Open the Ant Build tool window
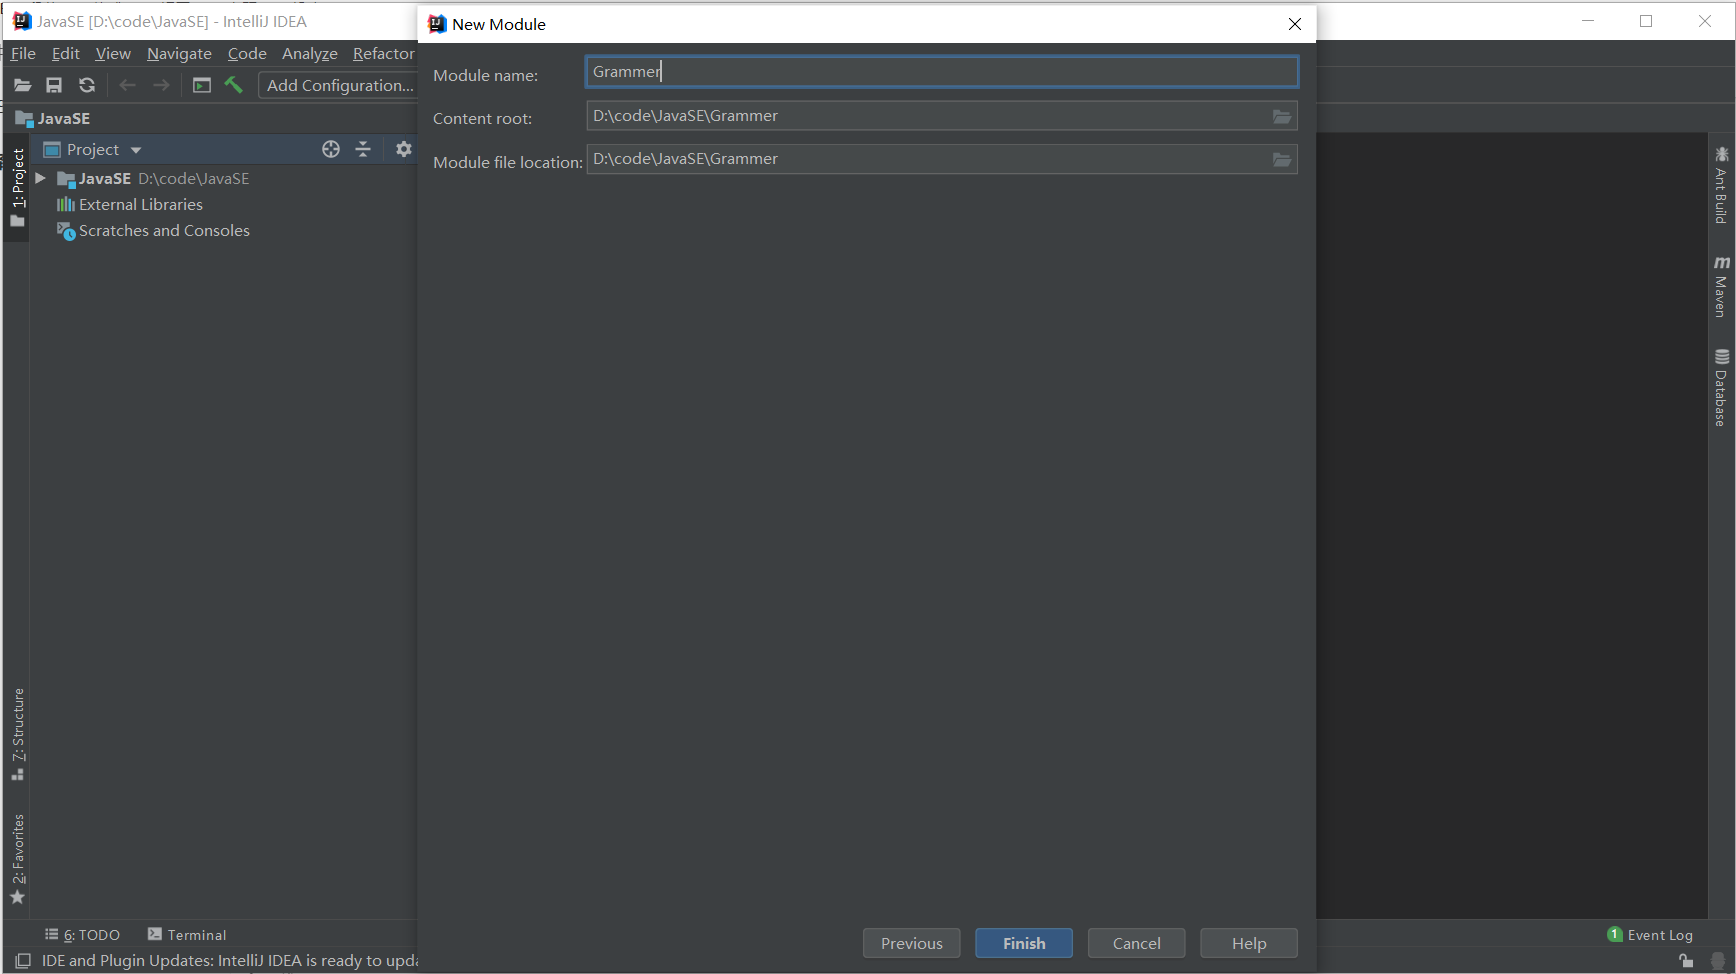The height and width of the screenshot is (974, 1736). (x=1721, y=185)
